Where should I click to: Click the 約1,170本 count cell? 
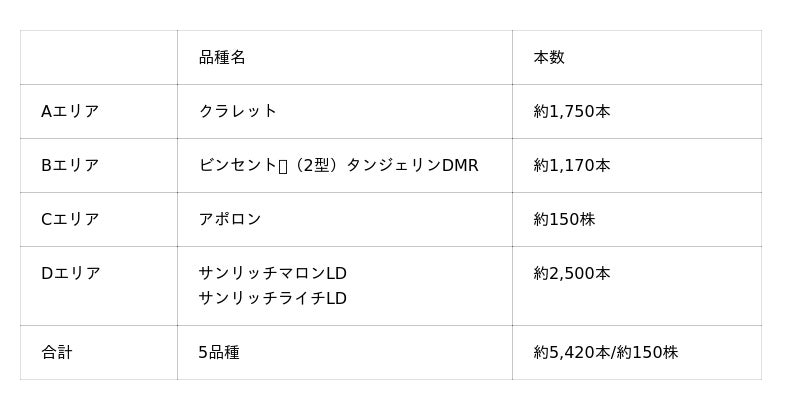point(637,166)
